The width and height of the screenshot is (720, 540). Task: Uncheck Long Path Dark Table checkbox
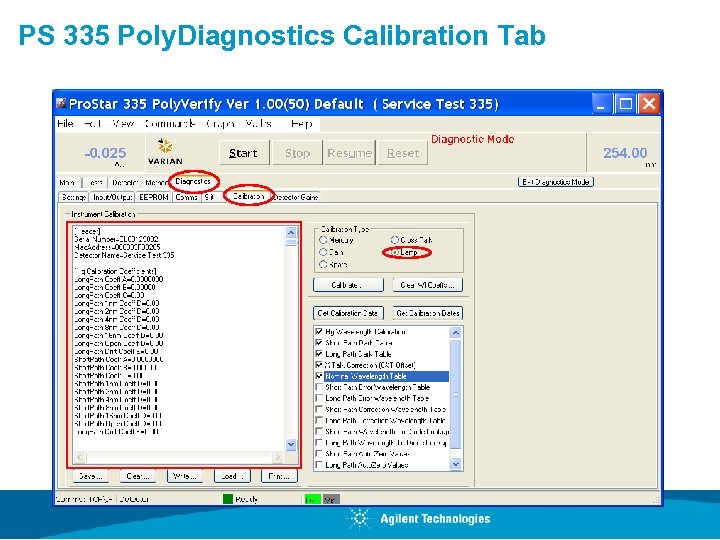pyautogui.click(x=319, y=354)
